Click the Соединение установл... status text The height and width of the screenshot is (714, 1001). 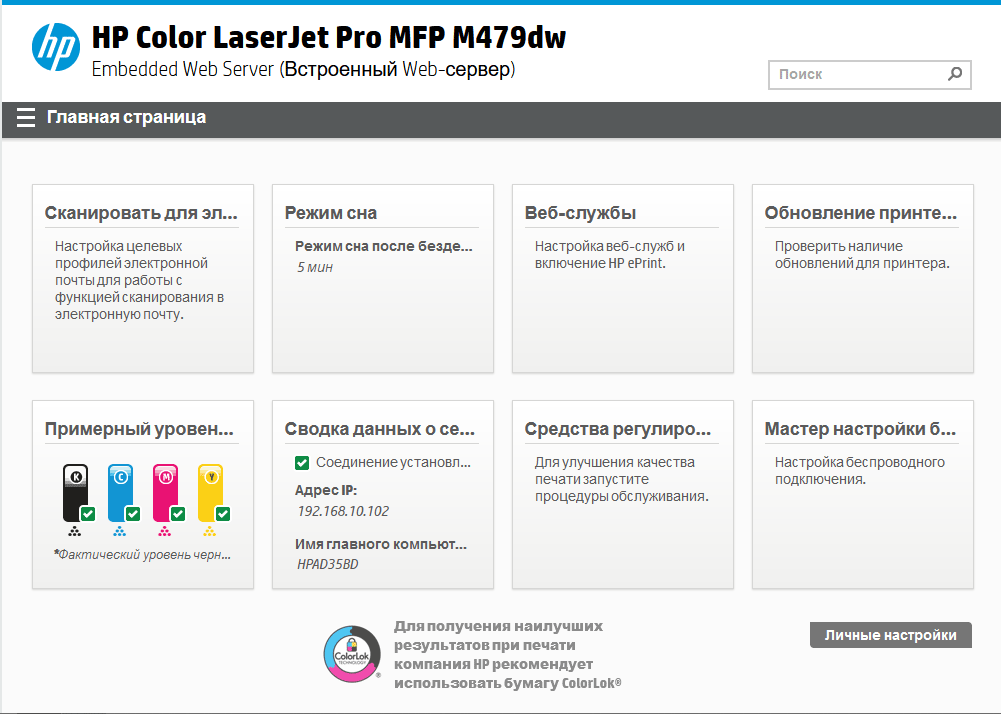[393, 462]
